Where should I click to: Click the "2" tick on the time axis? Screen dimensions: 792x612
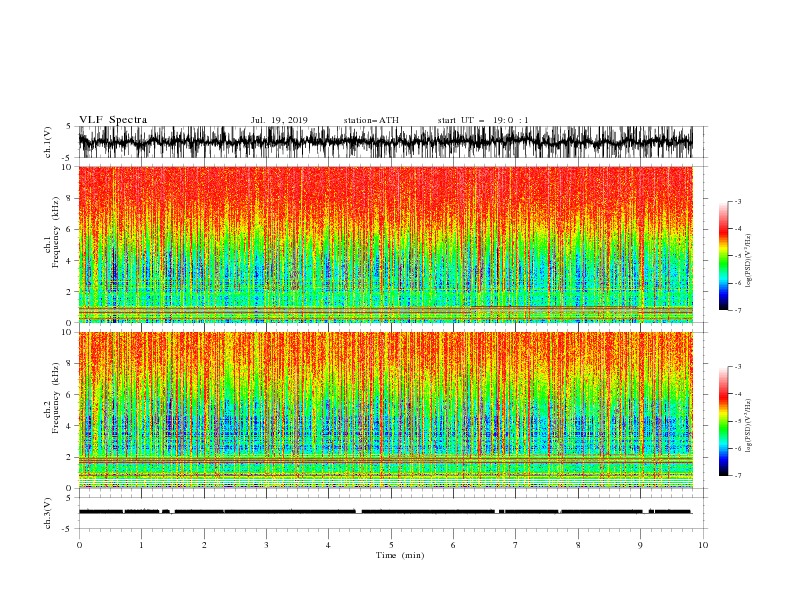[204, 545]
